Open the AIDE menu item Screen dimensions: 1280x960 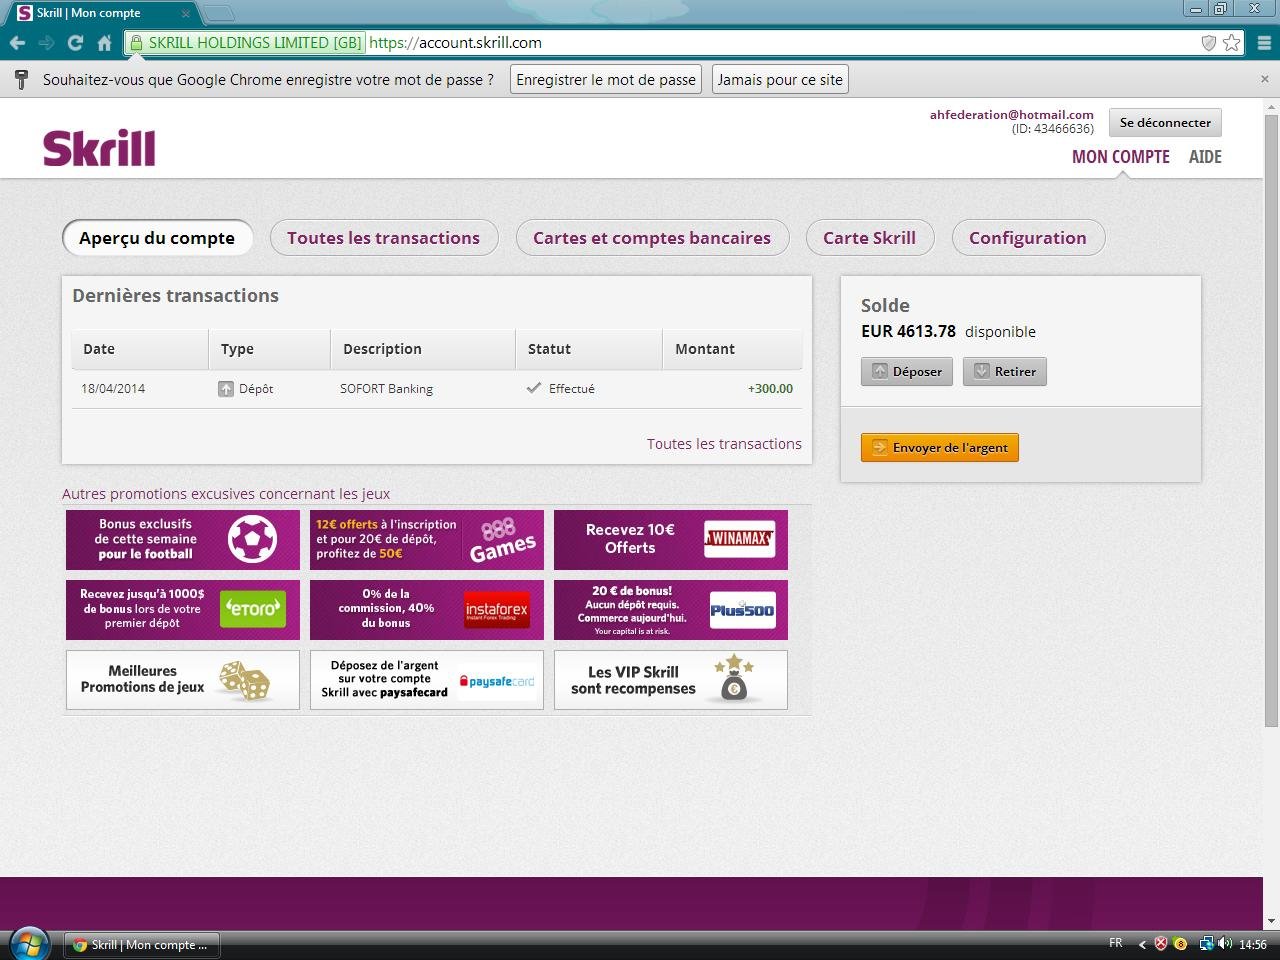1205,157
